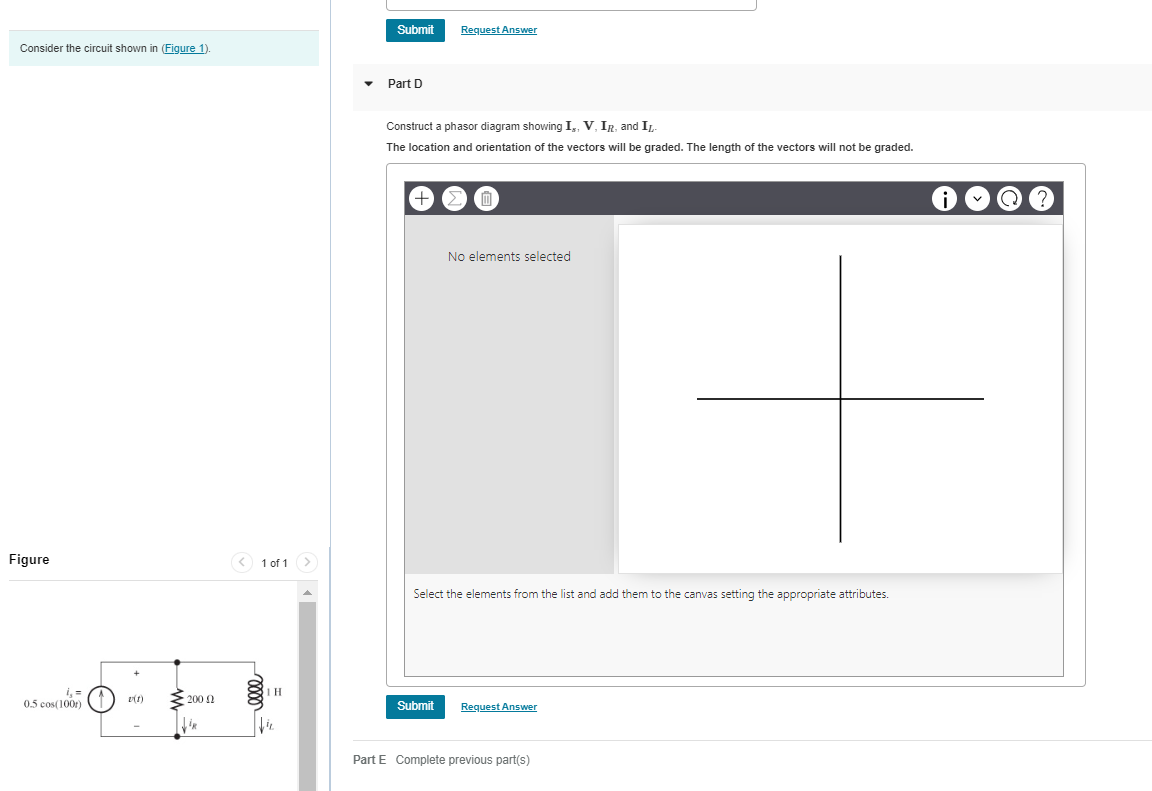
Task: Click the phasor diagram axes origin
Action: (840, 399)
